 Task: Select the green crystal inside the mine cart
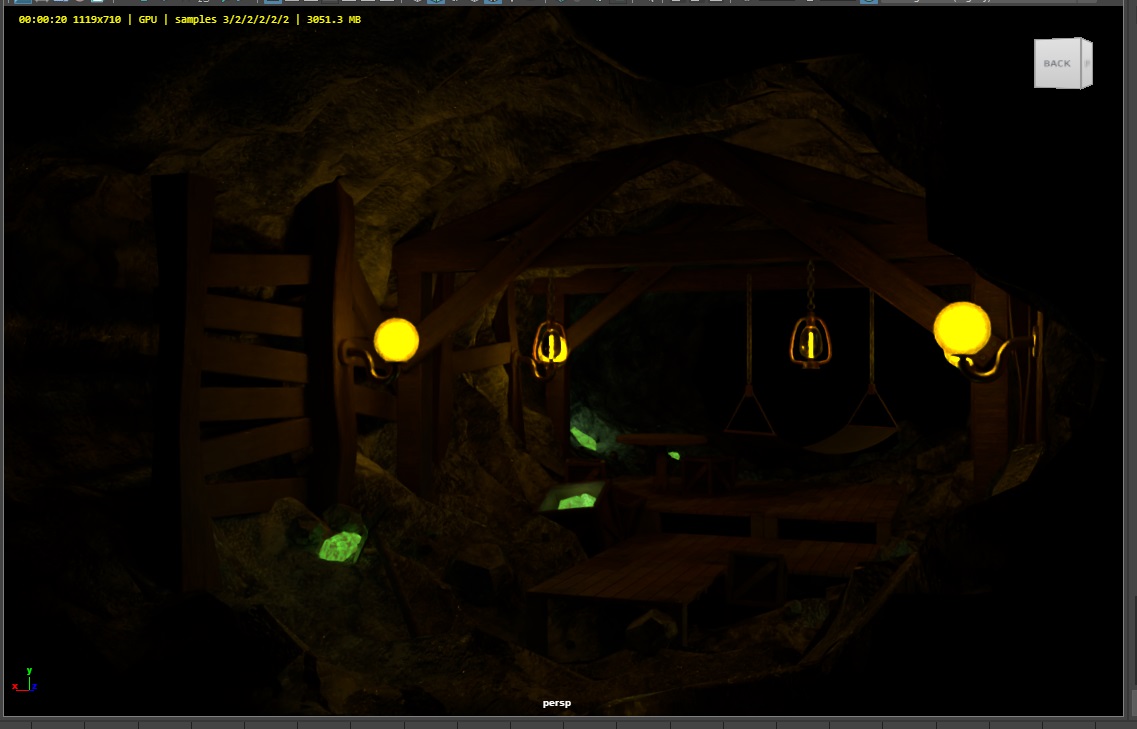coord(576,499)
